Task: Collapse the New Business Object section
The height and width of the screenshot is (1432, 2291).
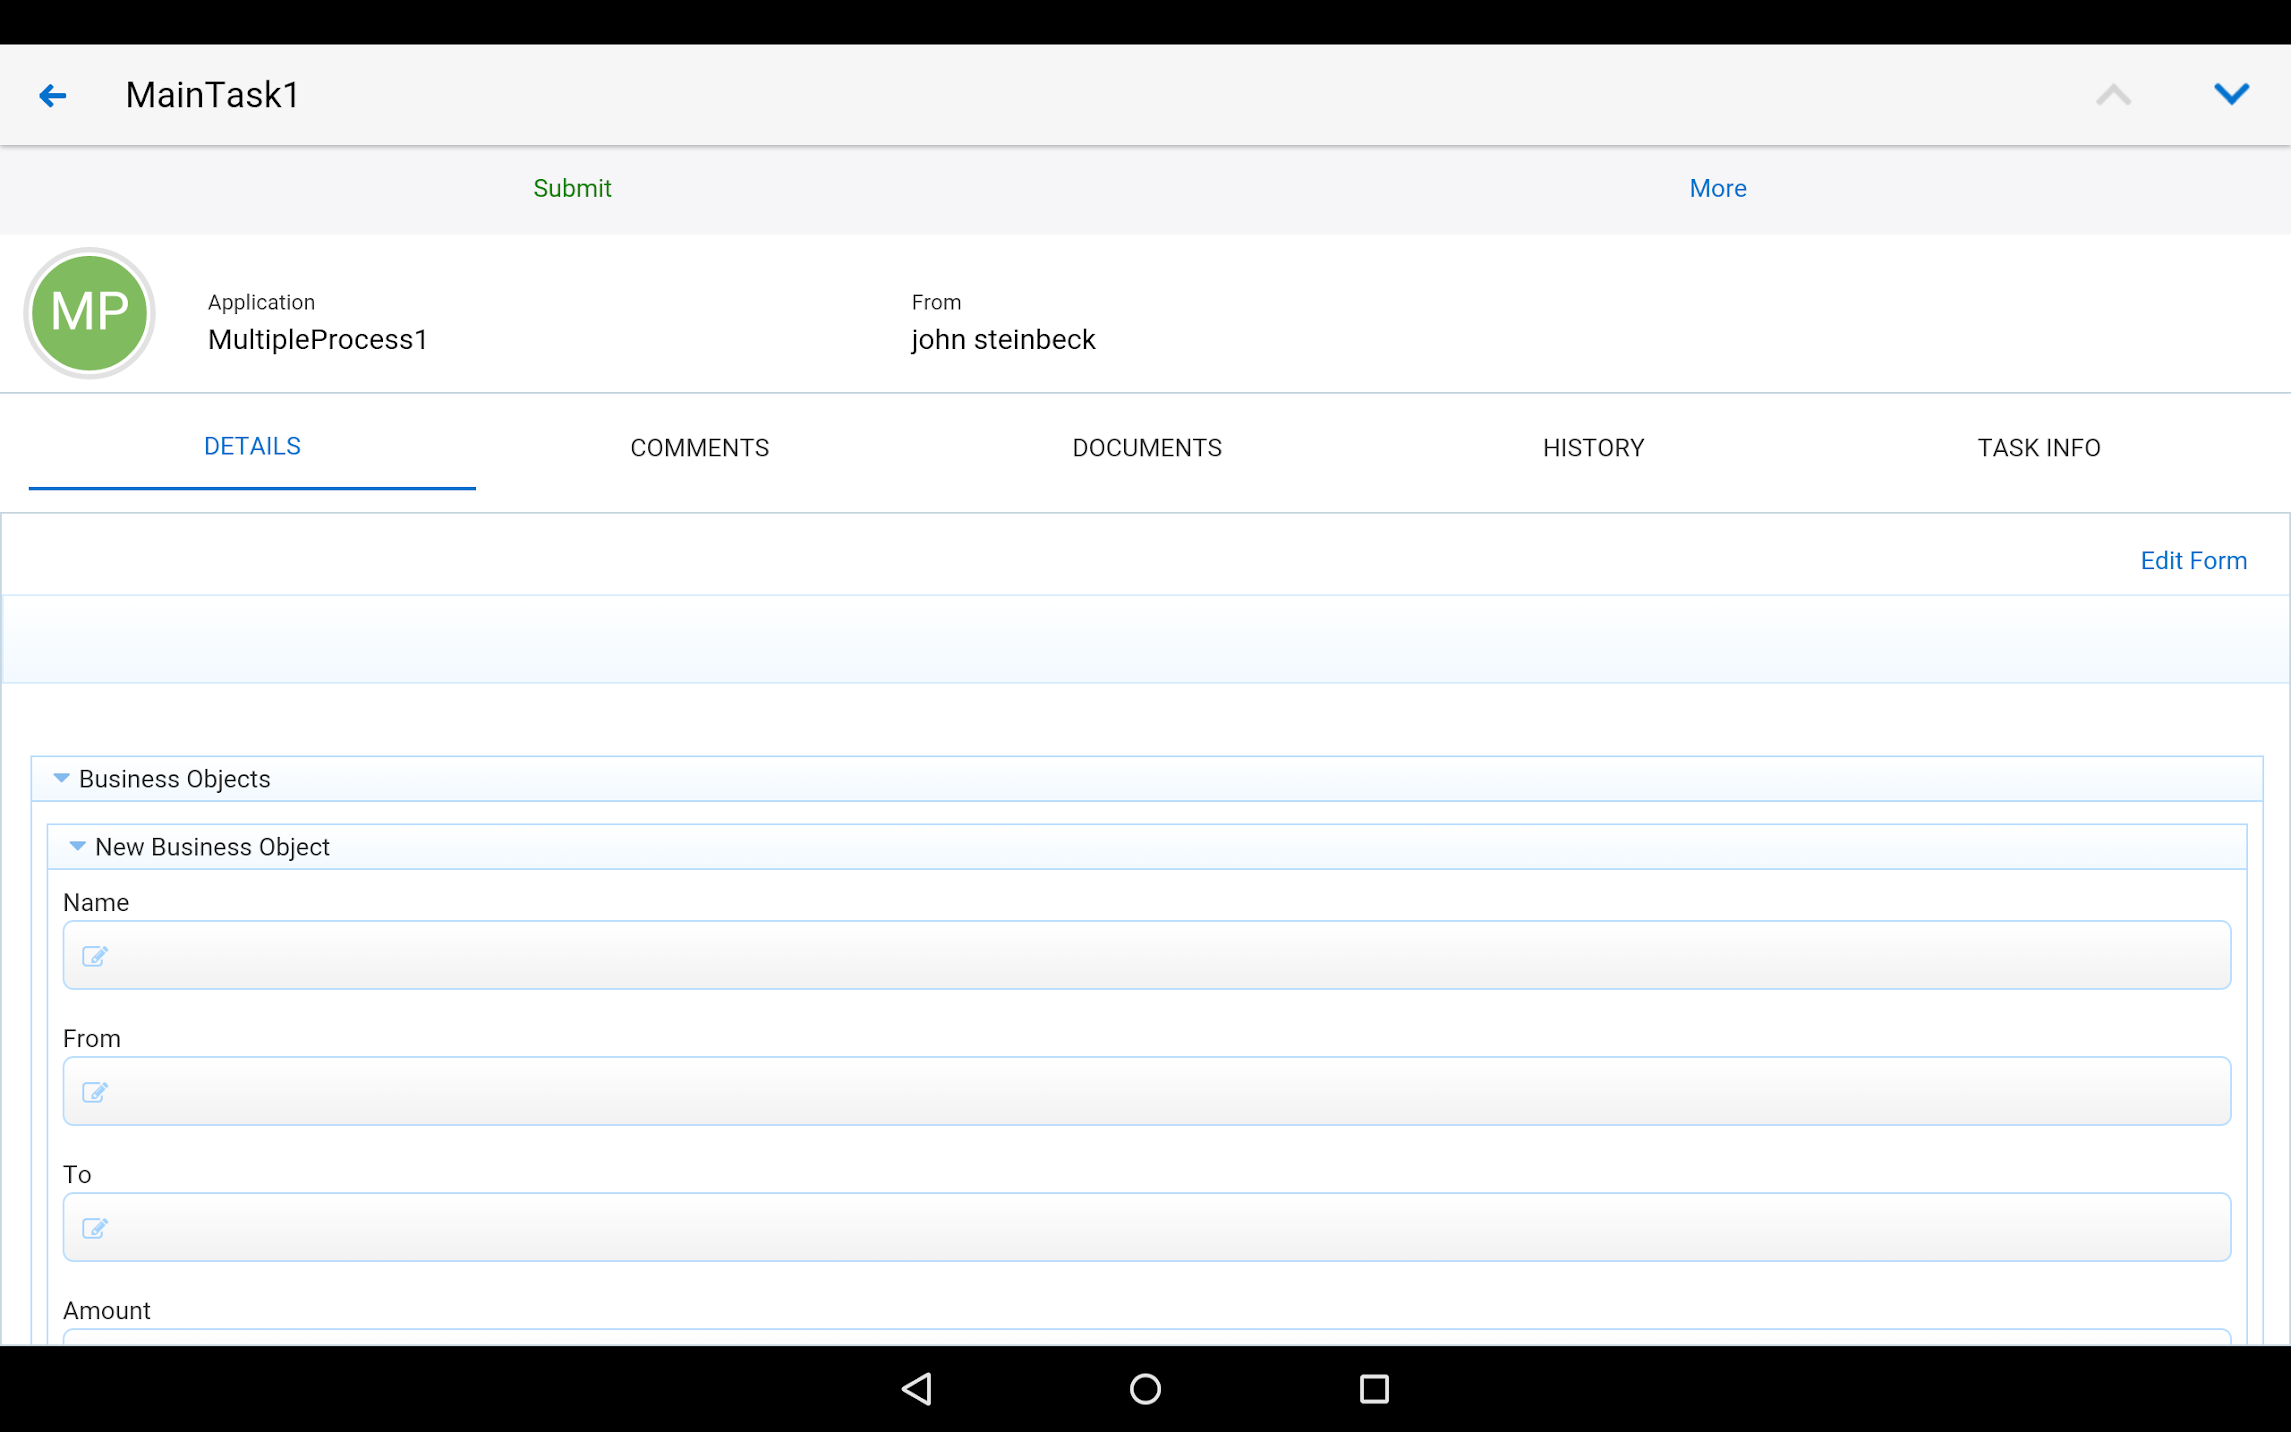Action: click(x=77, y=846)
